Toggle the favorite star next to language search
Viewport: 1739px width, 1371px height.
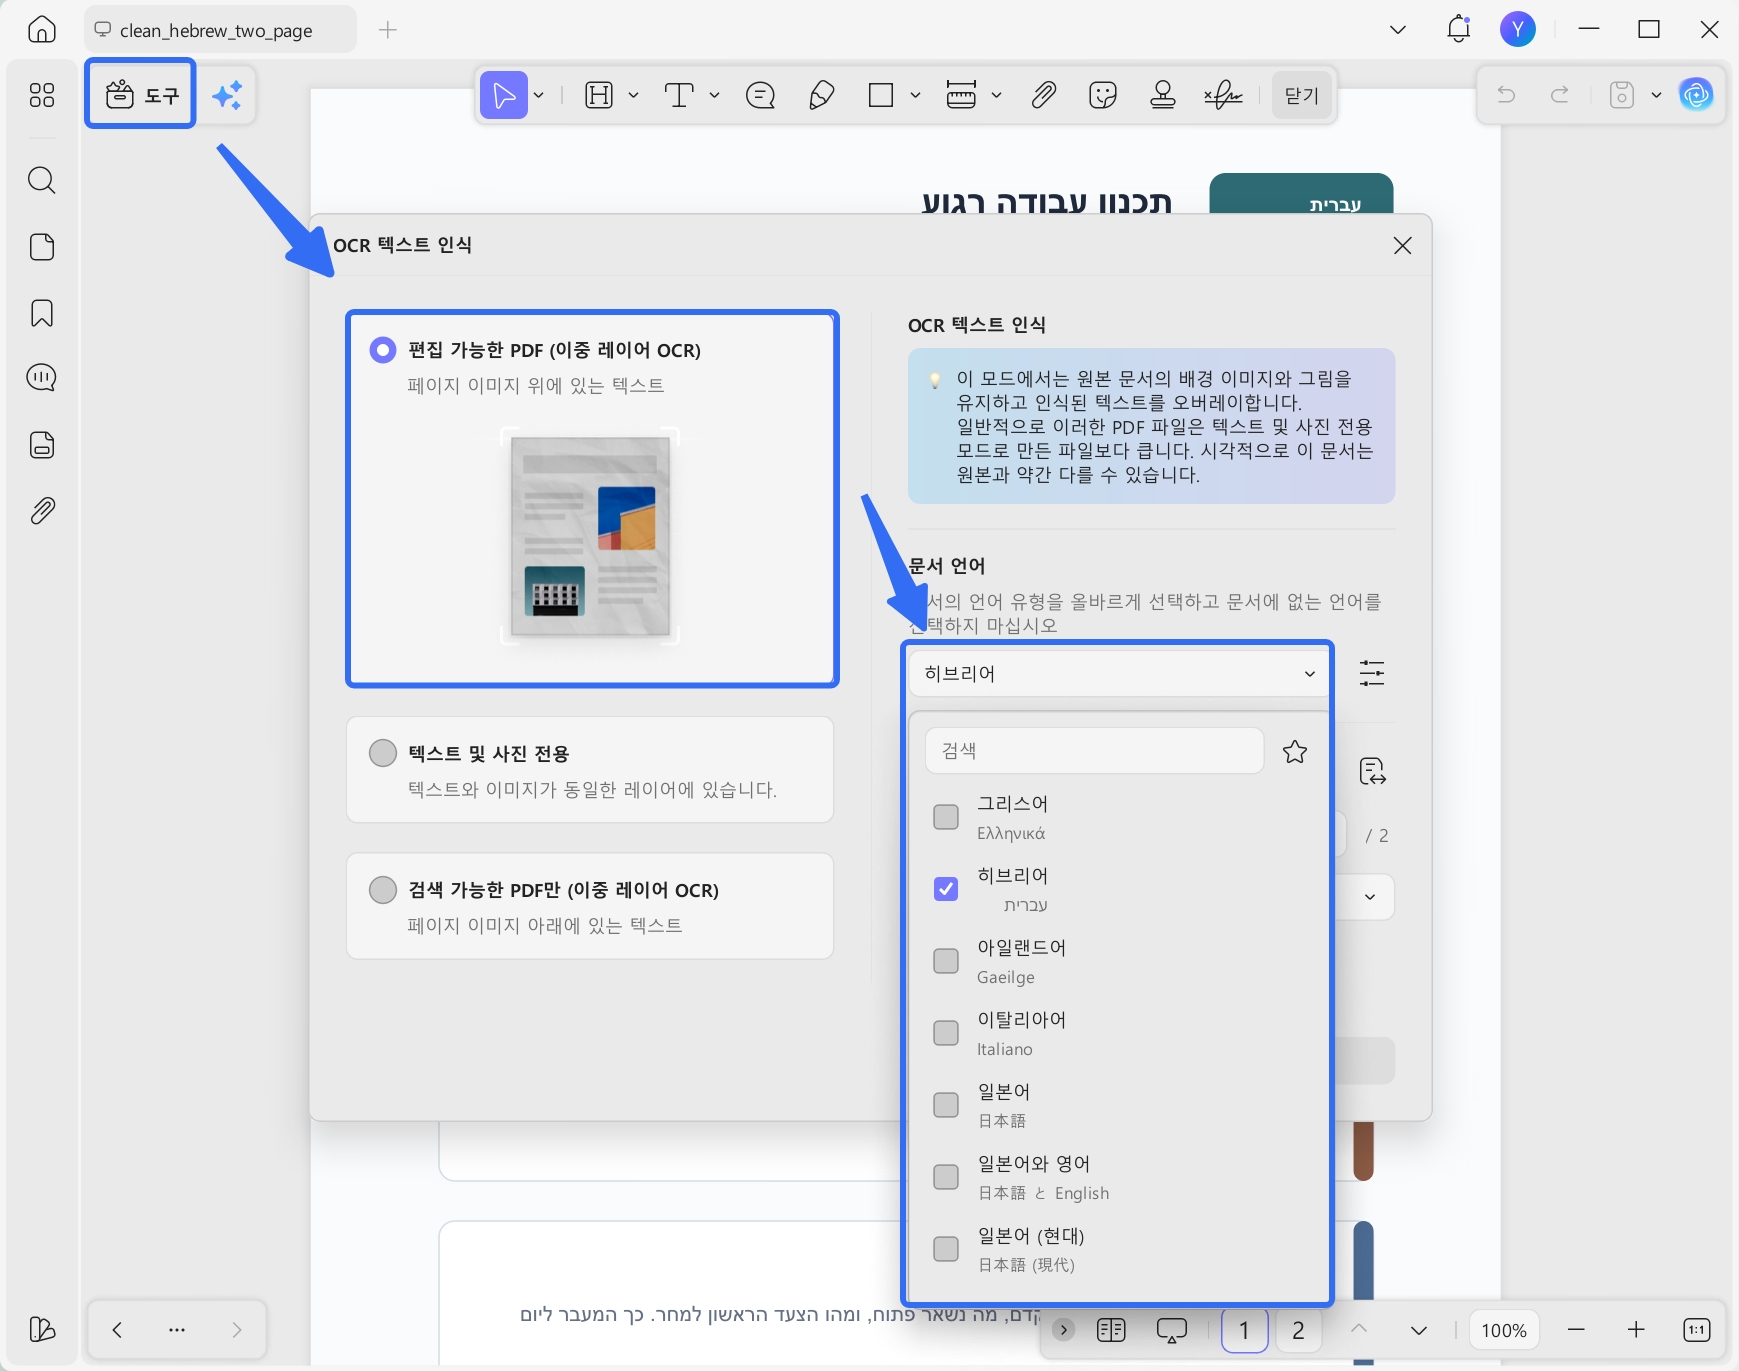pos(1295,751)
